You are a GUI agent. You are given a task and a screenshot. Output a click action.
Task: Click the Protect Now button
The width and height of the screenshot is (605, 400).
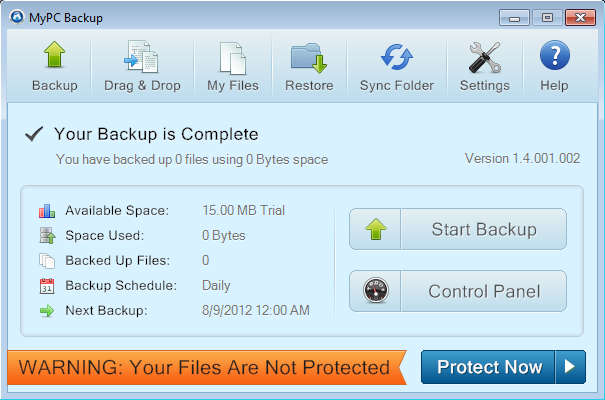pos(489,367)
